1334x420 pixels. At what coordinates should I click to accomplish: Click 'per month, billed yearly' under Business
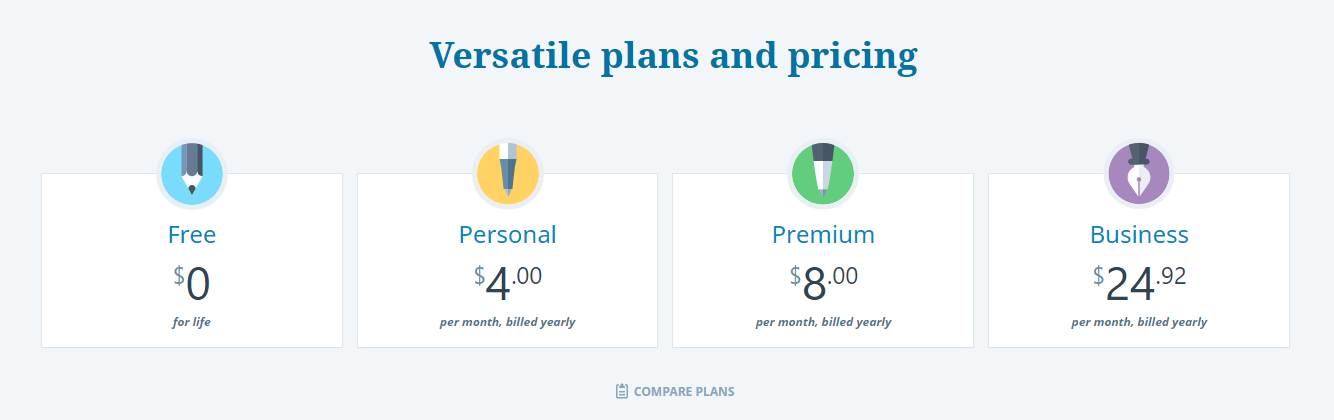tap(1139, 322)
